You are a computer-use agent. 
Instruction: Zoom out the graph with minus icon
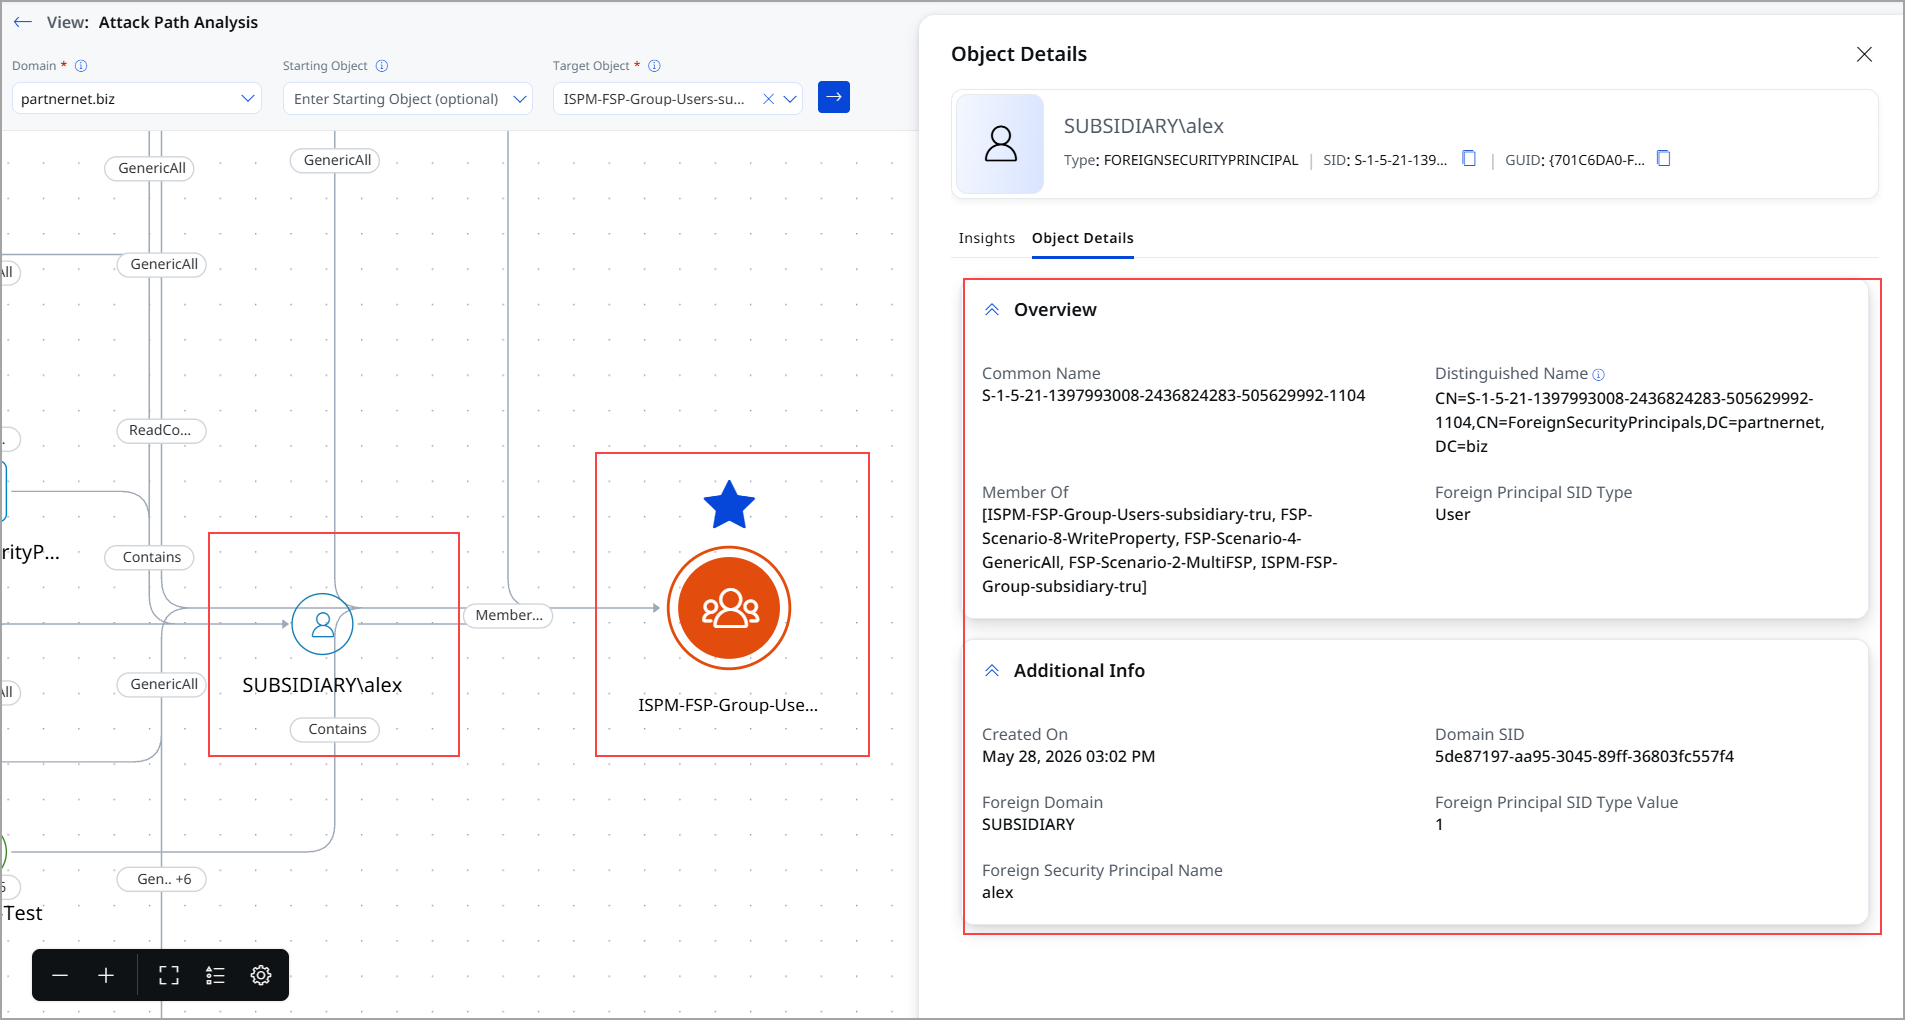(60, 975)
